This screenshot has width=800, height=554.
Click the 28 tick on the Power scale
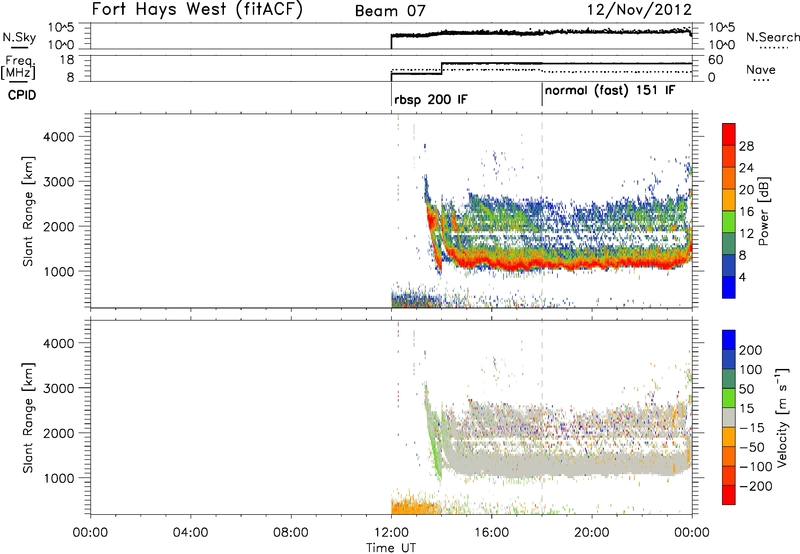point(746,146)
